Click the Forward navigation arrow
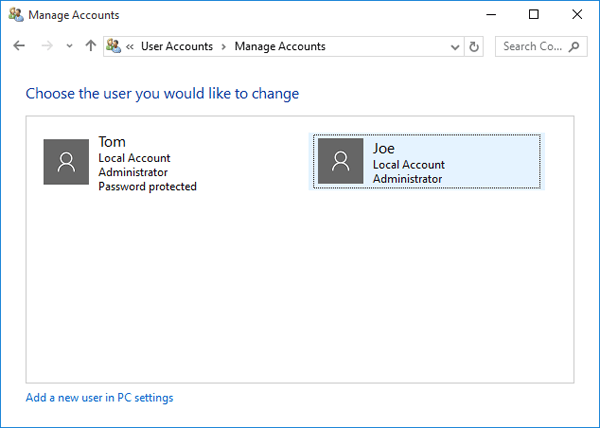This screenshot has height=428, width=600. pyautogui.click(x=45, y=46)
